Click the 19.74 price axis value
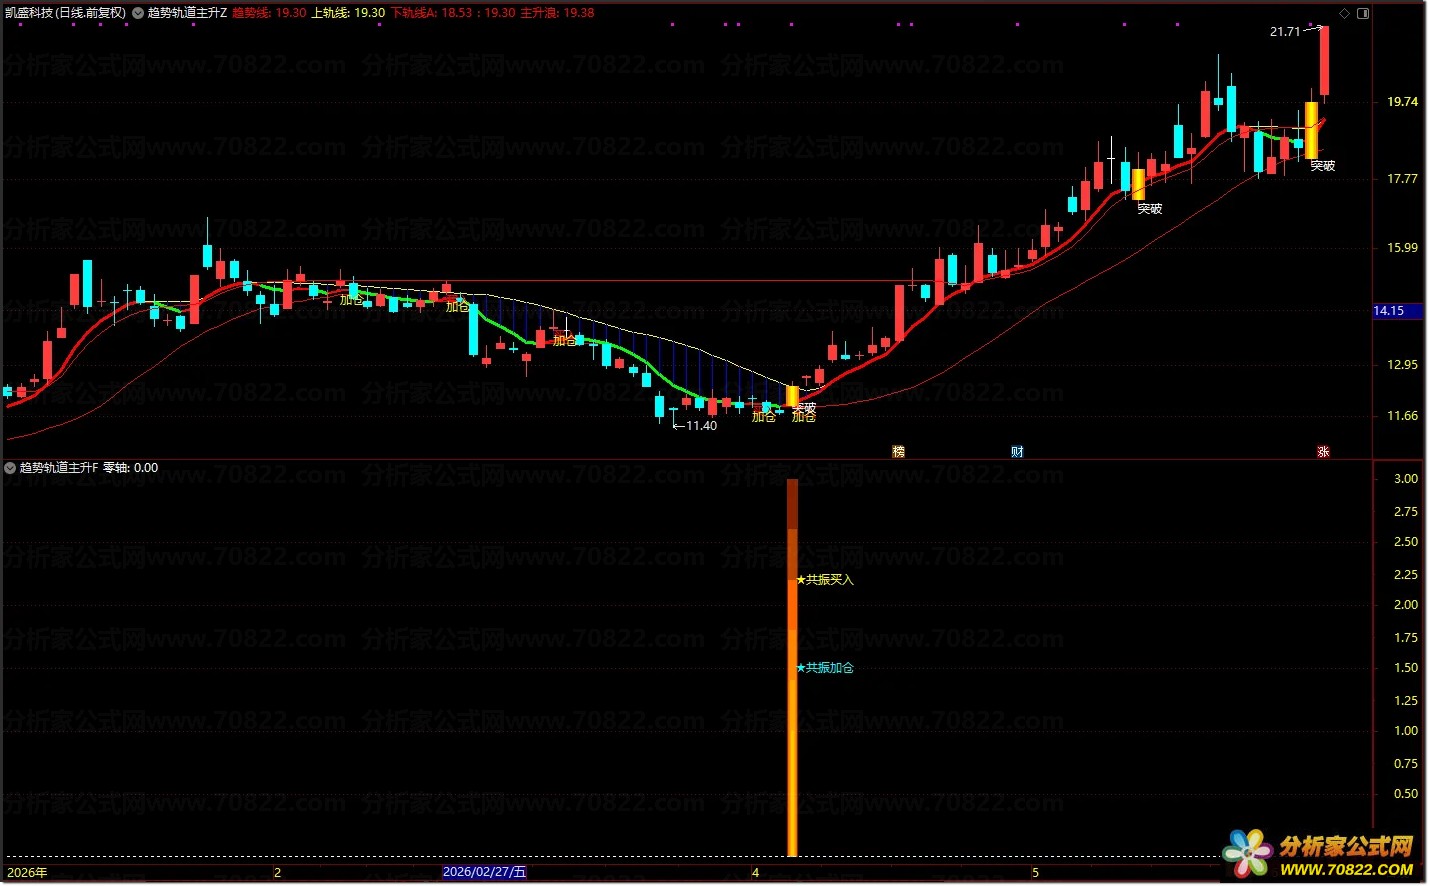 pyautogui.click(x=1402, y=102)
